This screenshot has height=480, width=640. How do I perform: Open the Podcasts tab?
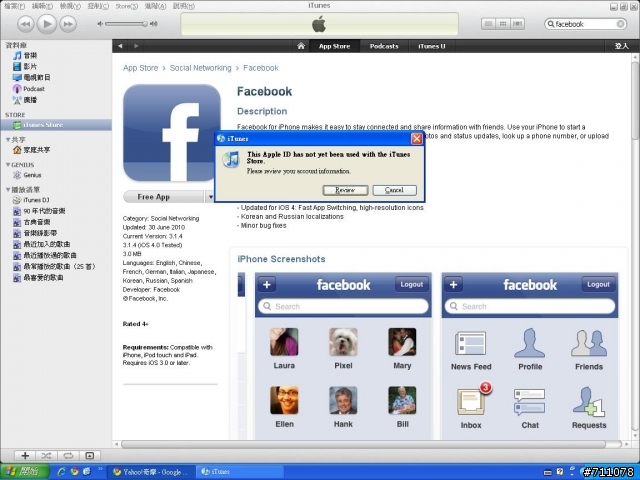click(384, 46)
